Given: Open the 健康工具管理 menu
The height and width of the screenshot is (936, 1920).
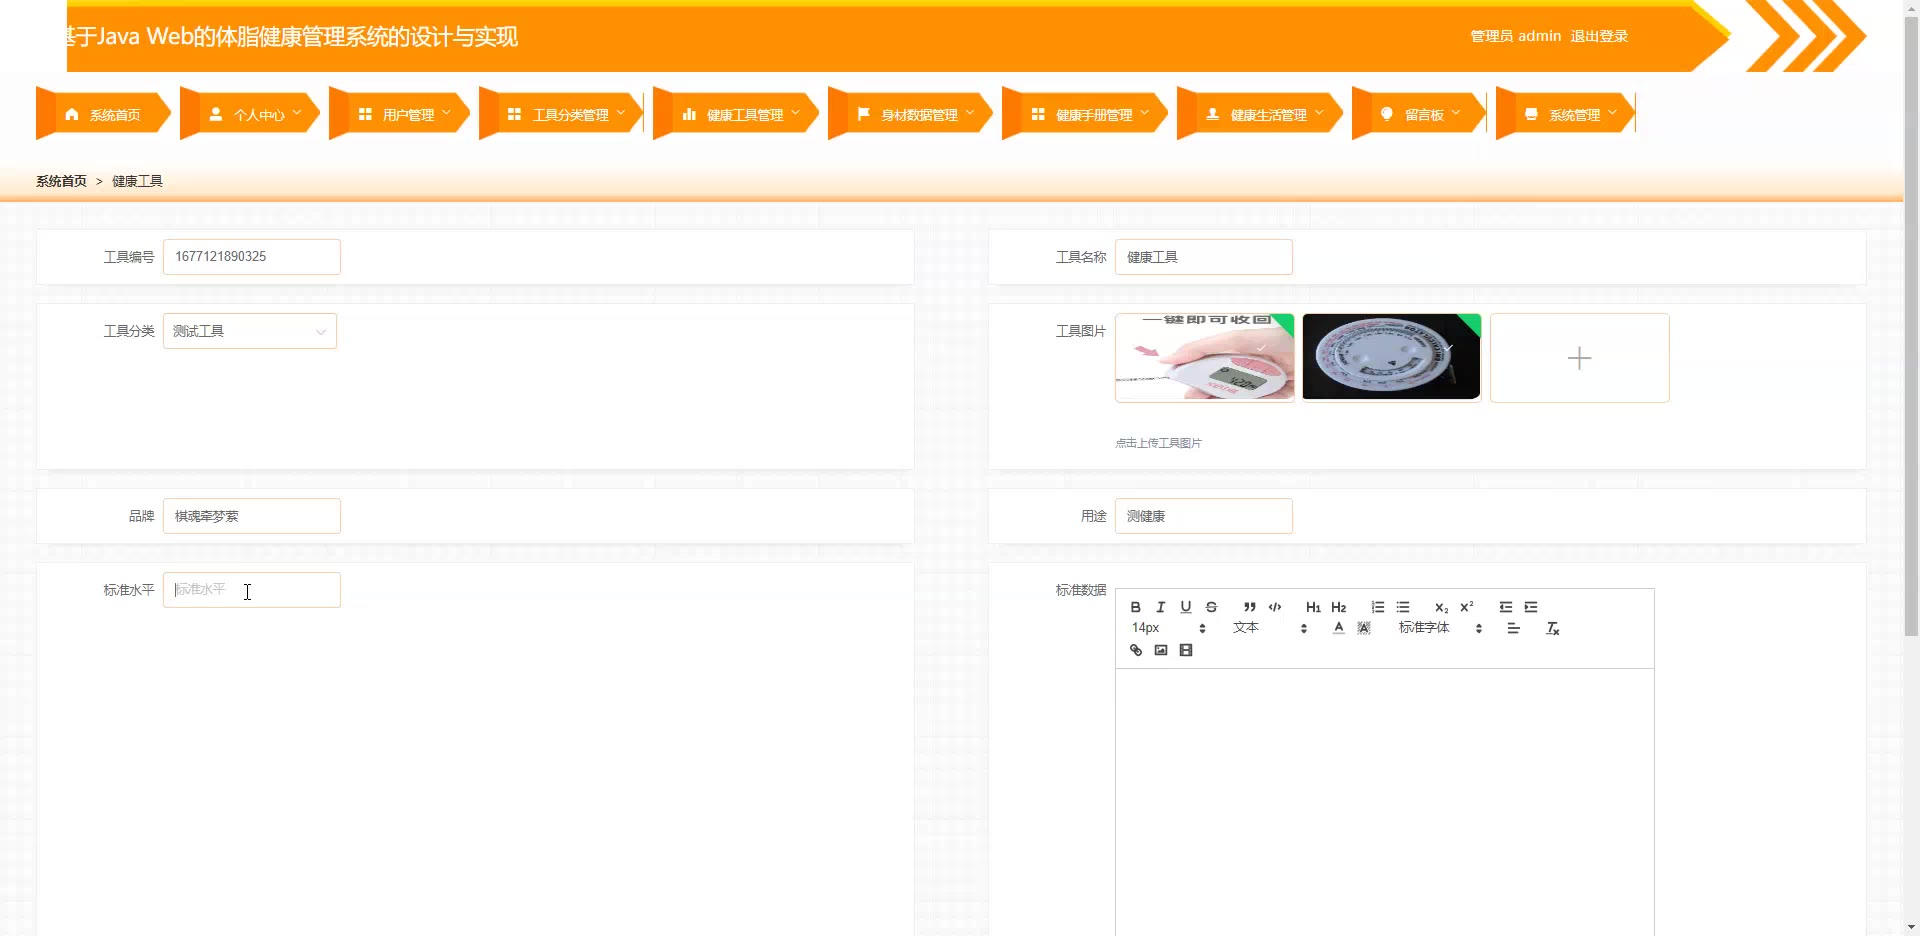Looking at the screenshot, I should click(x=736, y=115).
